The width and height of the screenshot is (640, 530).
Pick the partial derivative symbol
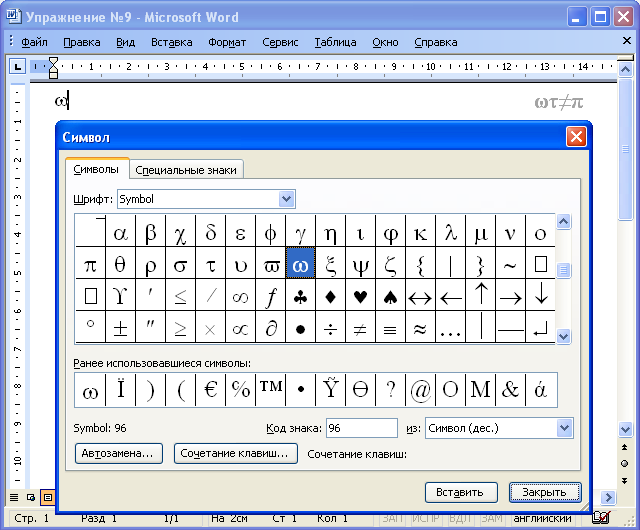tap(271, 327)
